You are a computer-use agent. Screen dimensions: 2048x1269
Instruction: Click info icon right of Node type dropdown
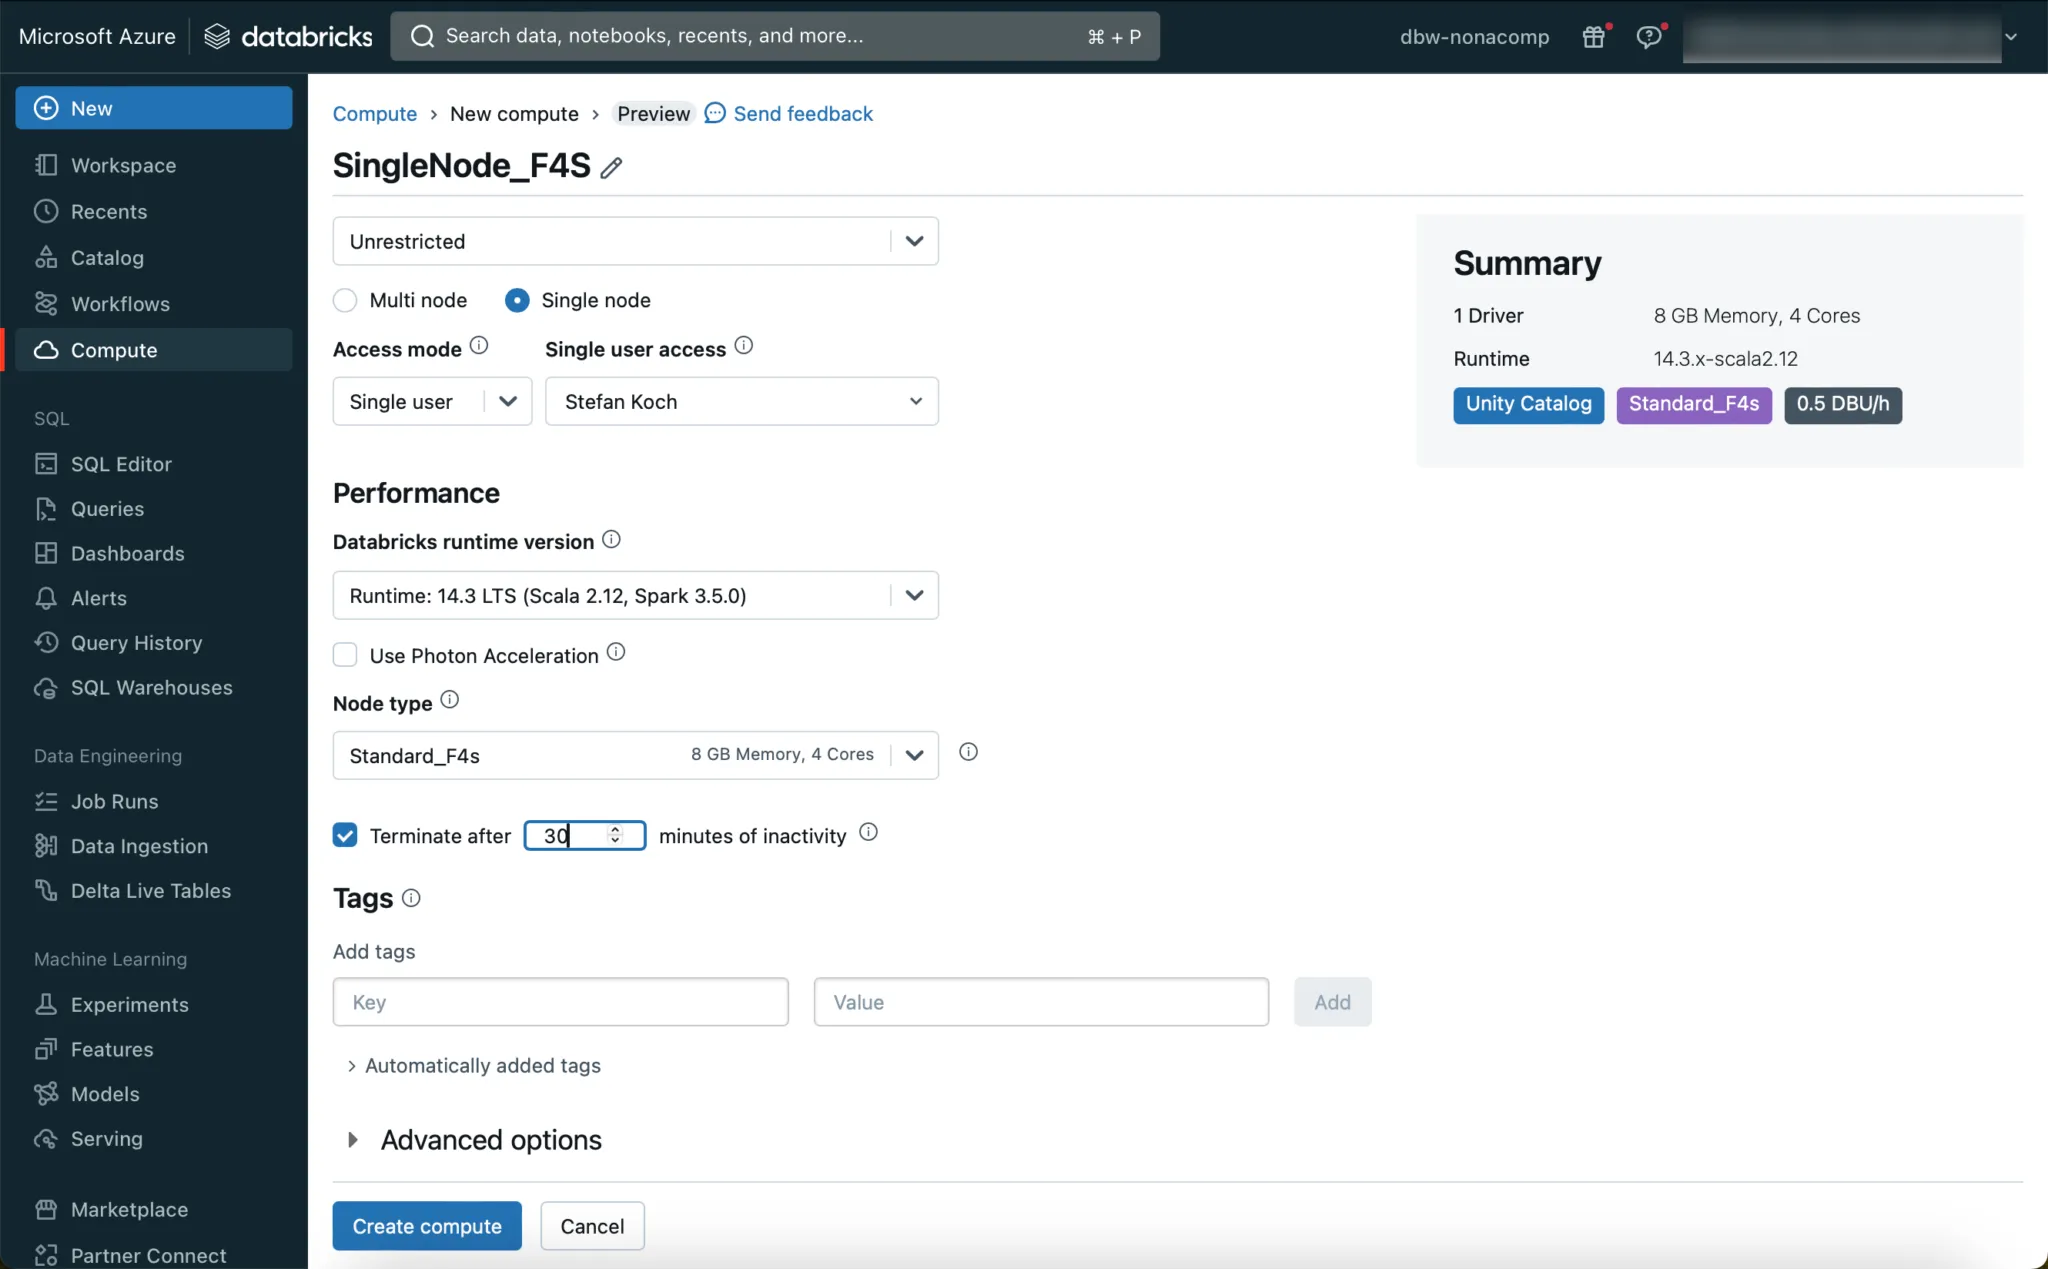968,752
